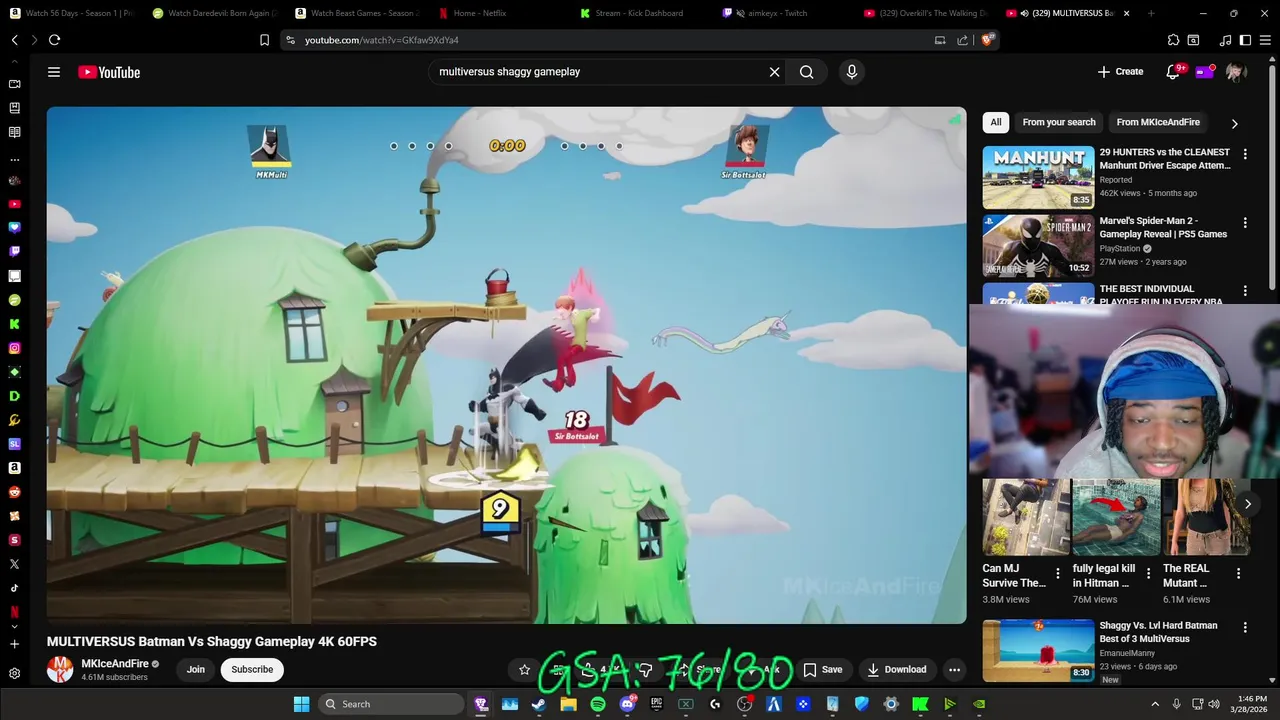The image size is (1280, 720).
Task: Play the MANHUNT video thumbnail
Action: [1038, 178]
